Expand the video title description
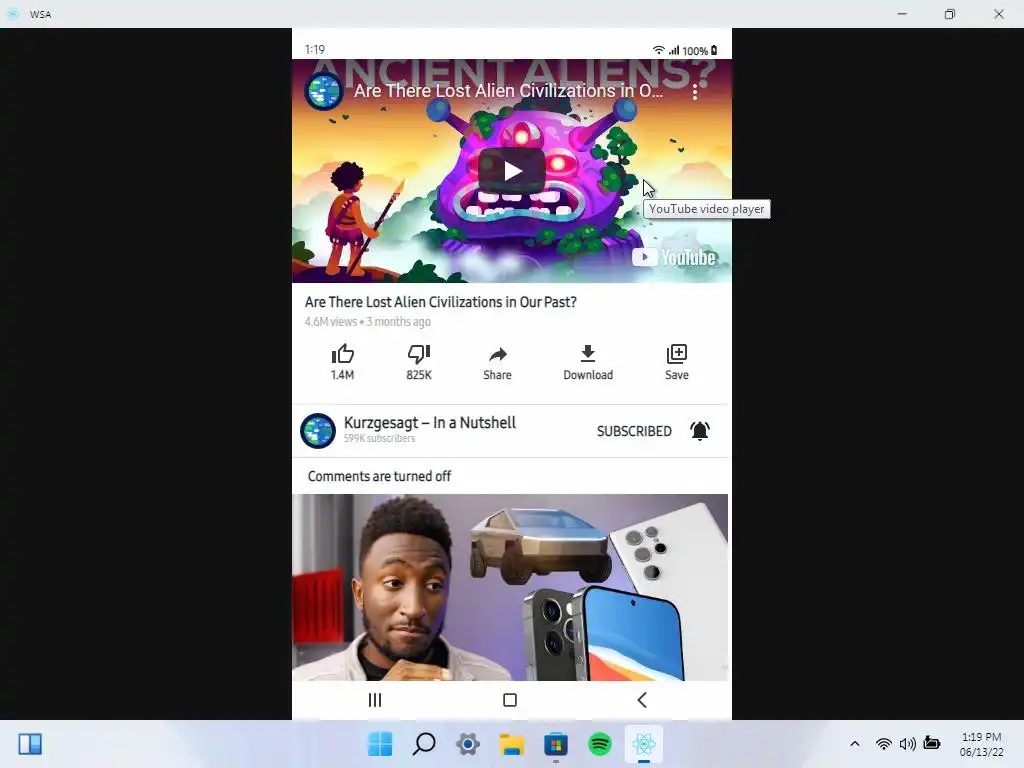Viewport: 1024px width, 768px height. tap(441, 302)
